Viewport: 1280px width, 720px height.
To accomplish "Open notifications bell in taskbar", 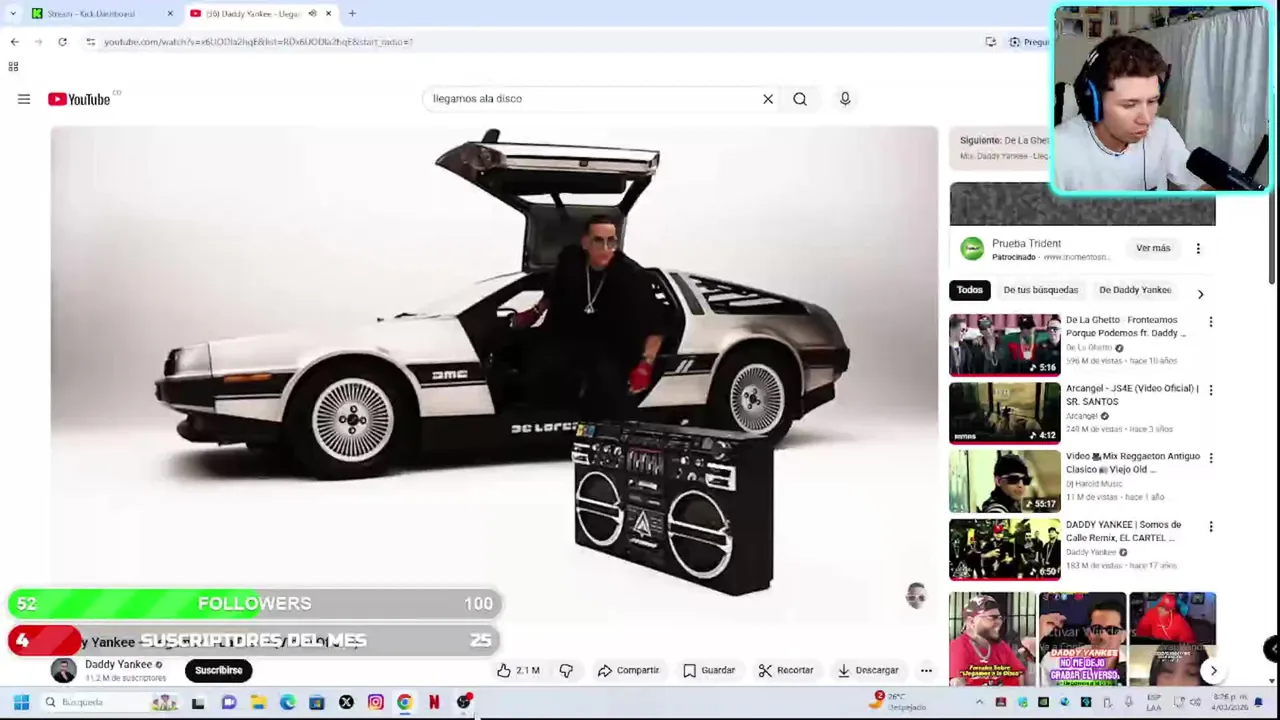I will [x=1258, y=703].
